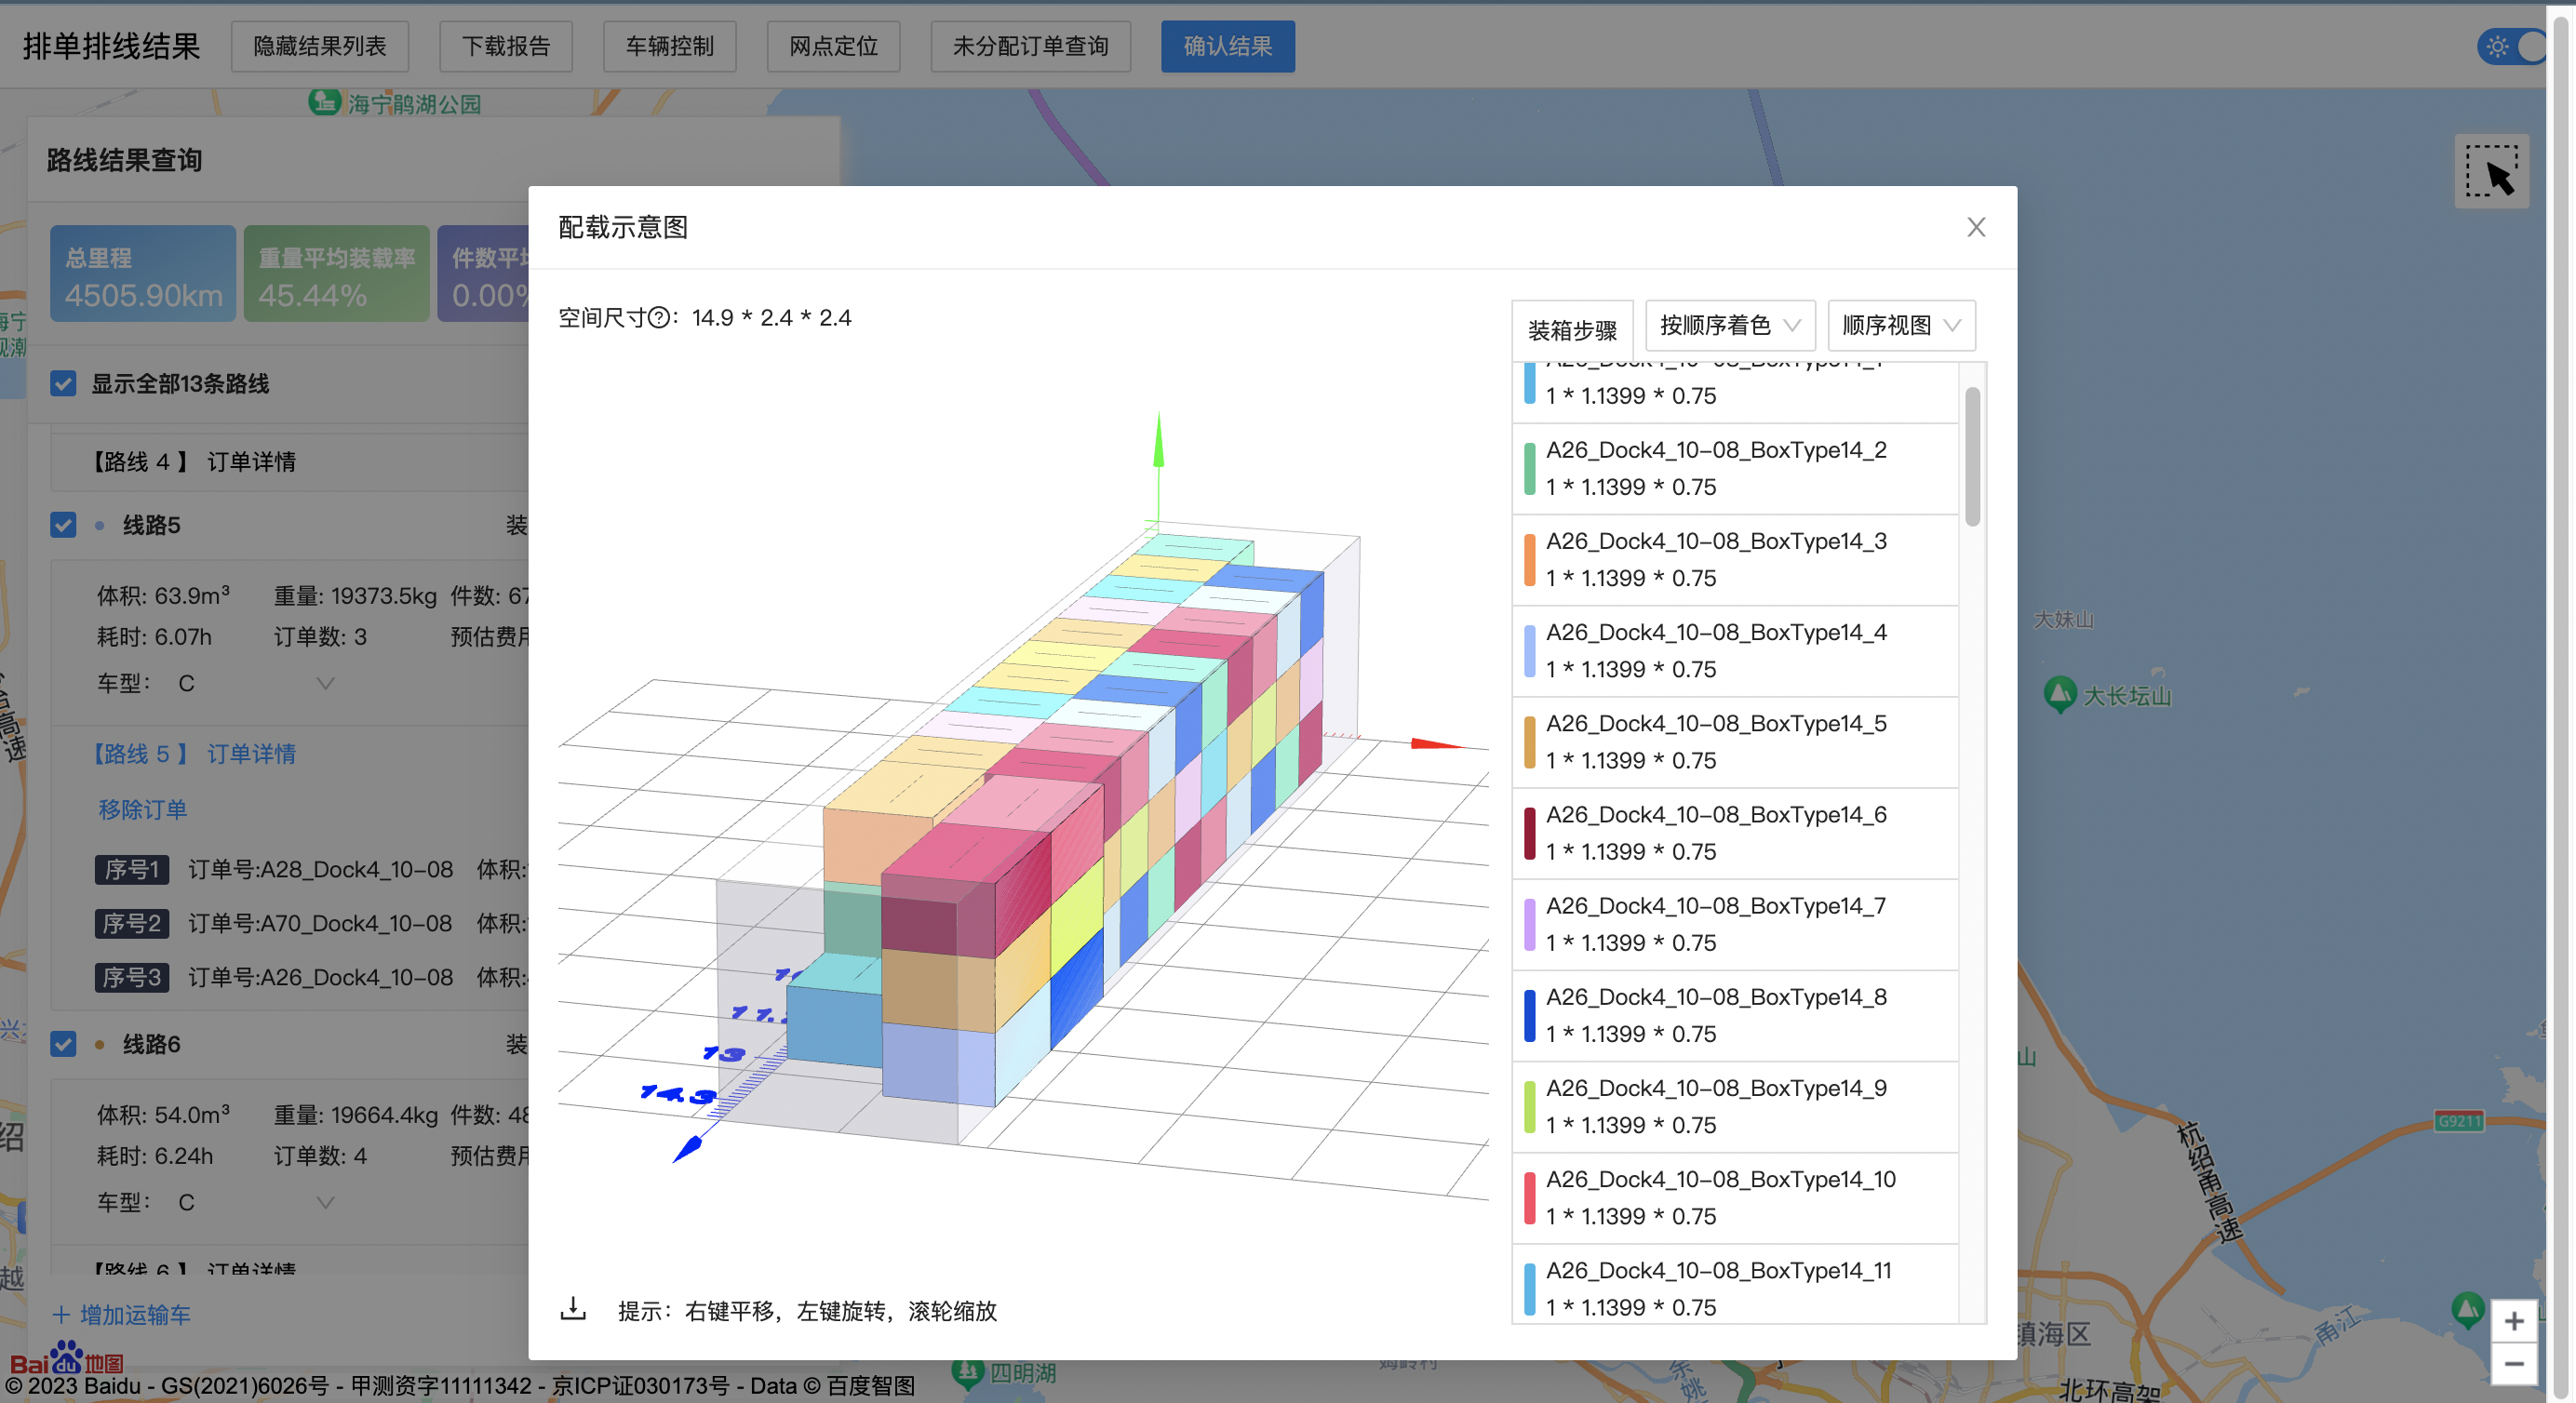Activate the box selection cursor tool
Screen dimensions: 2576x1403
[2490, 172]
